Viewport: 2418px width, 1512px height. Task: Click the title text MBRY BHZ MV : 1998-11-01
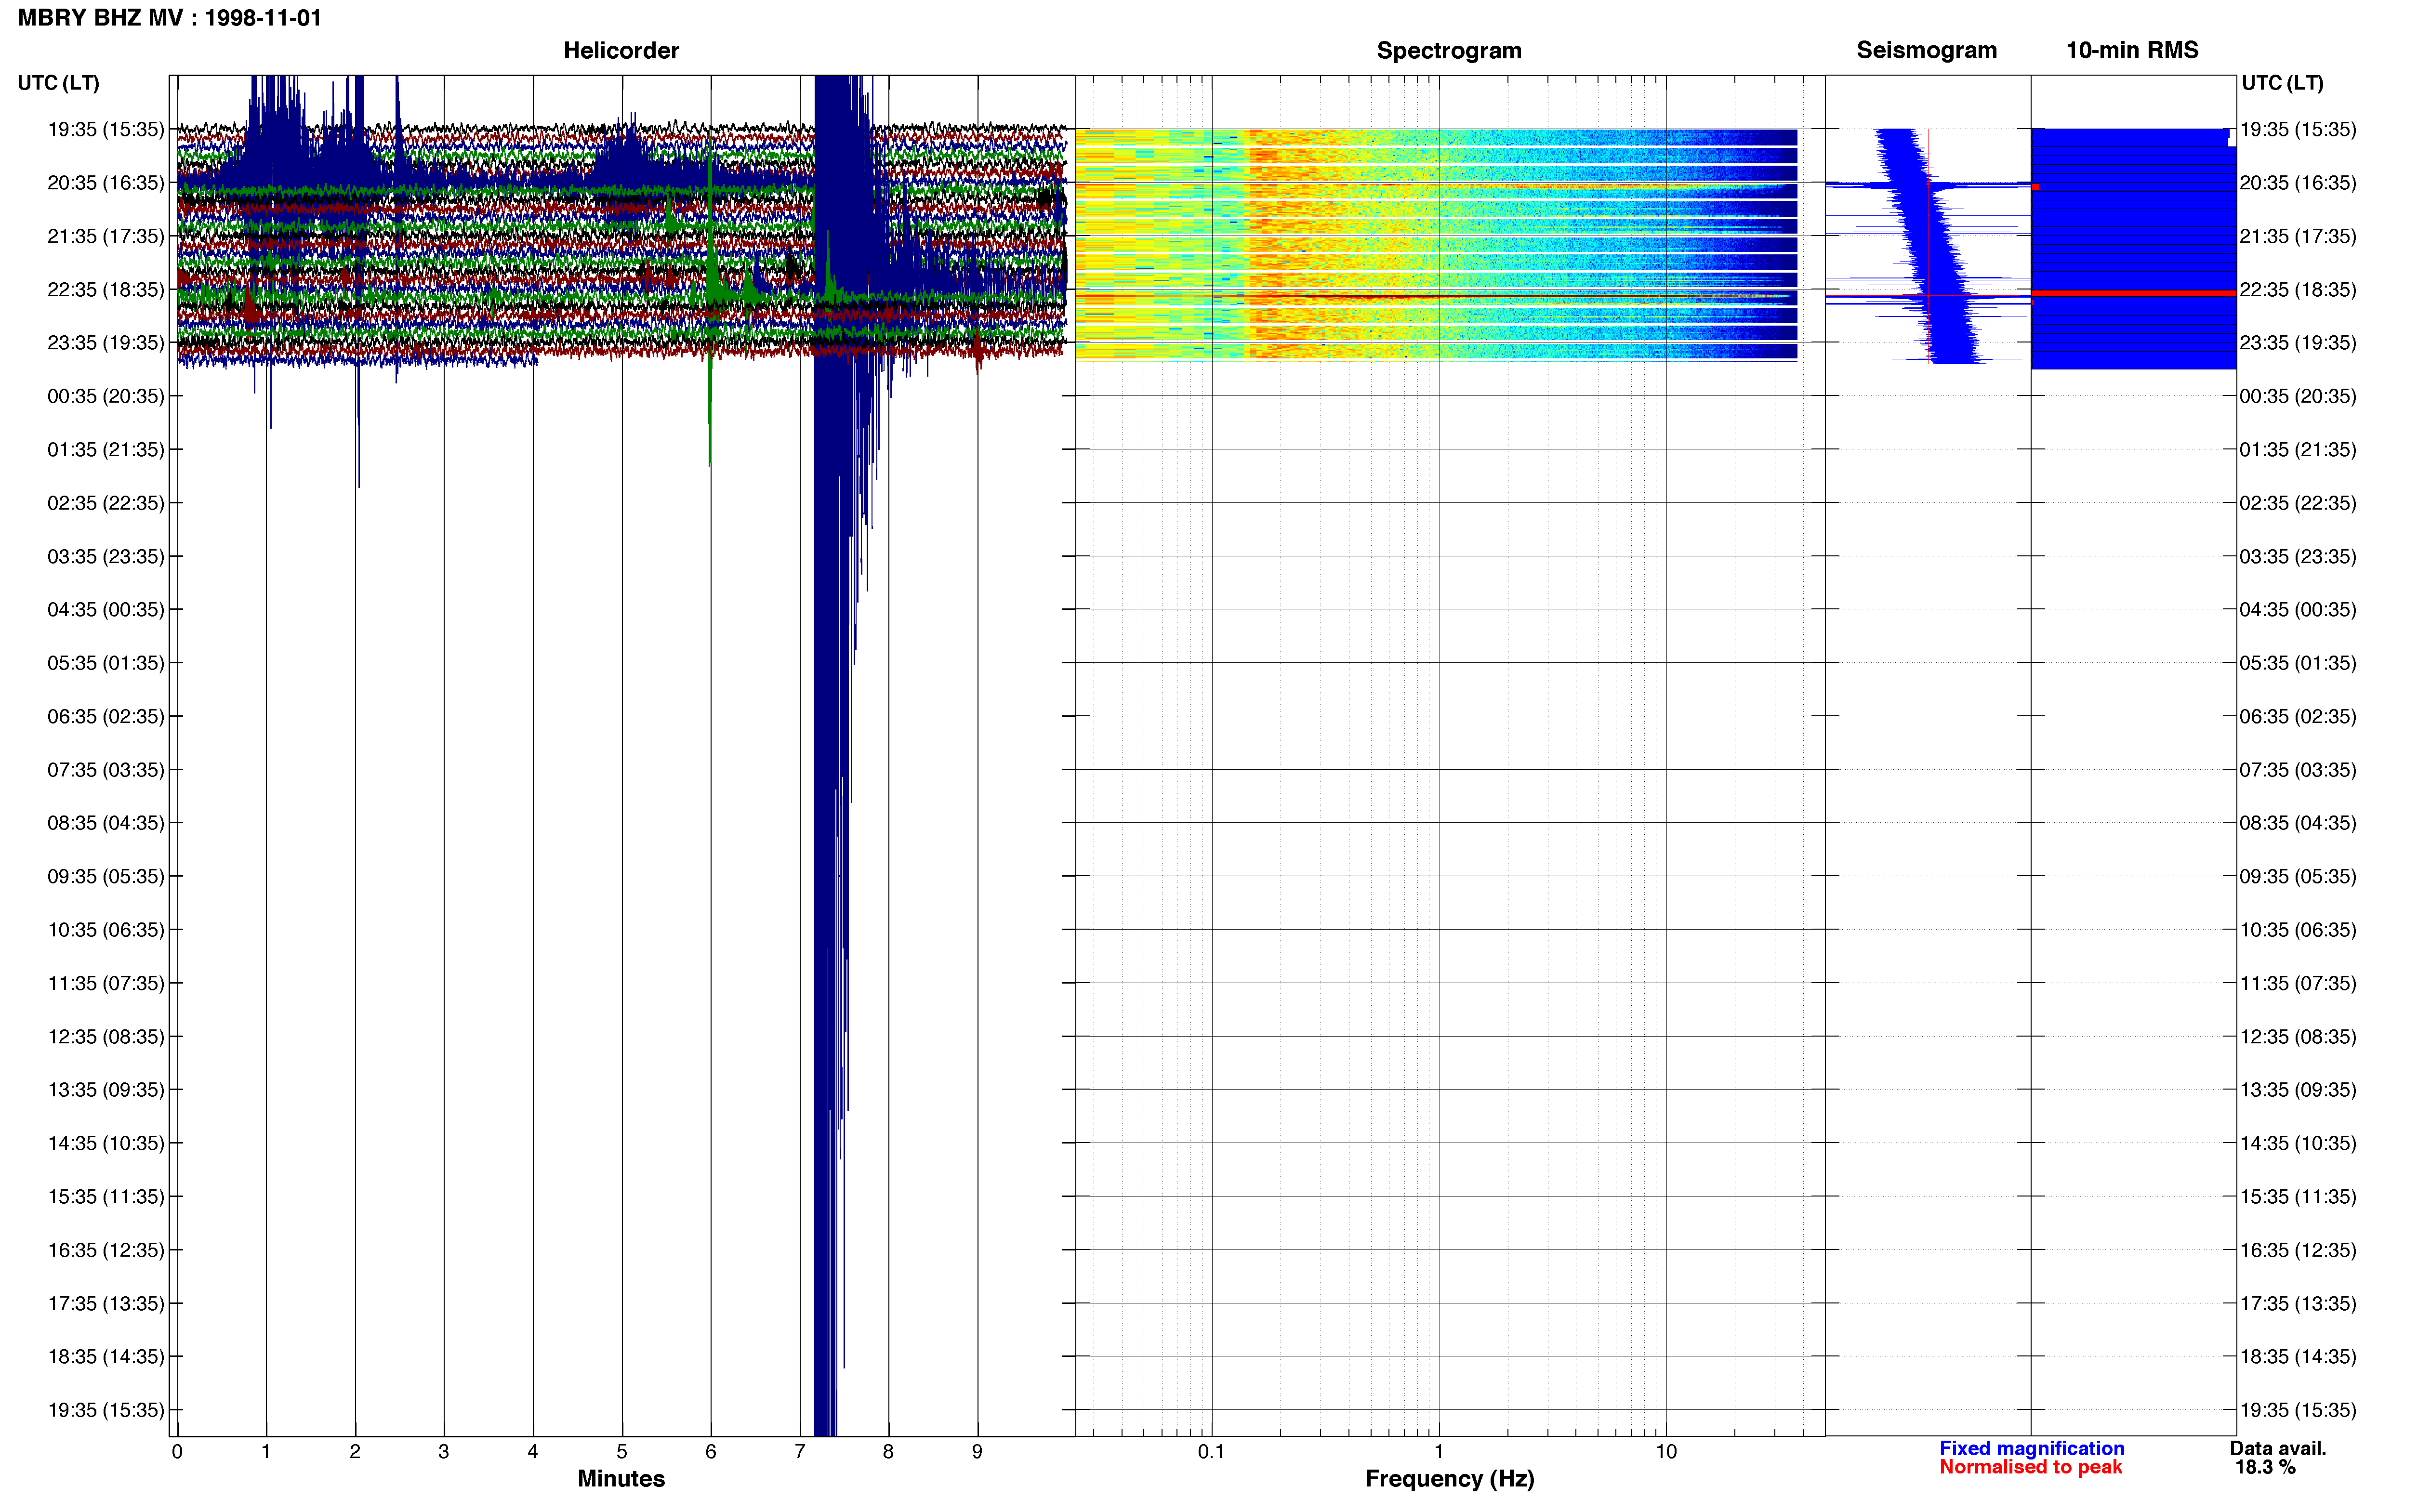click(169, 18)
